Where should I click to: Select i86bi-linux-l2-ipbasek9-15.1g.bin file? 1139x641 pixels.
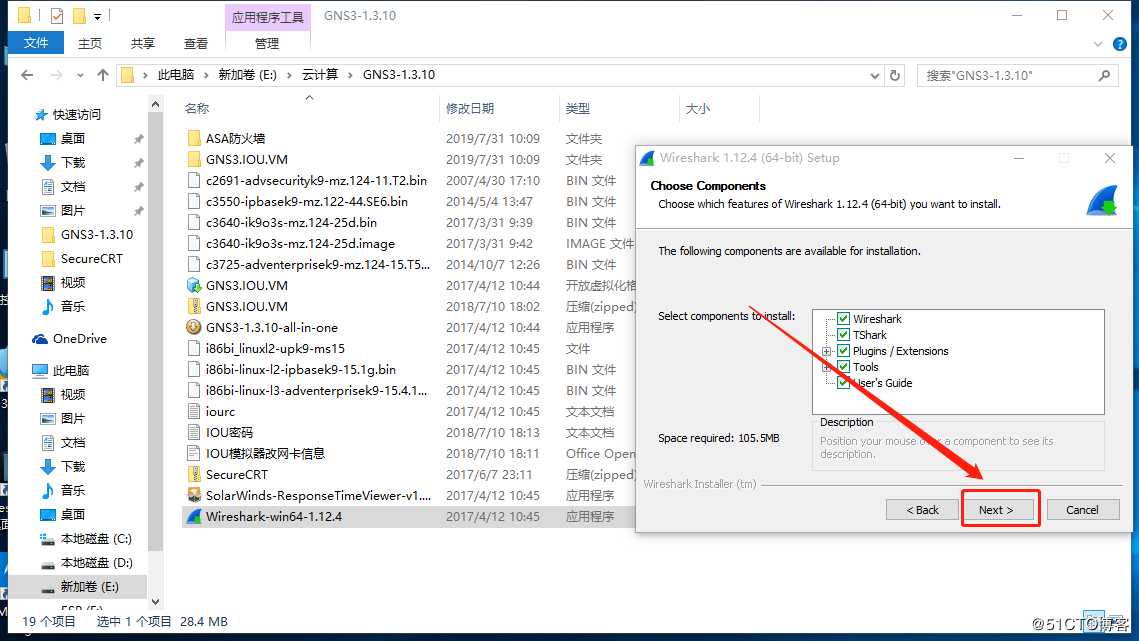(x=301, y=369)
